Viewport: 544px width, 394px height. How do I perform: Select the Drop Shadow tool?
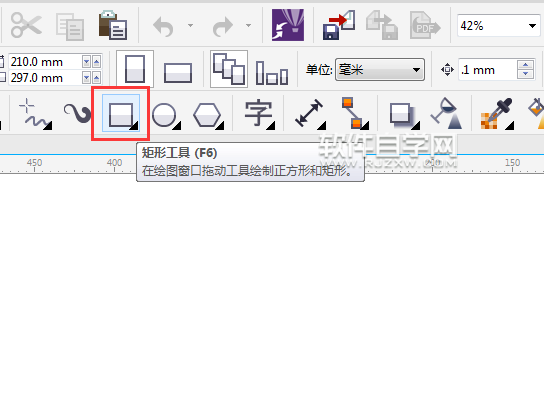[x=403, y=115]
